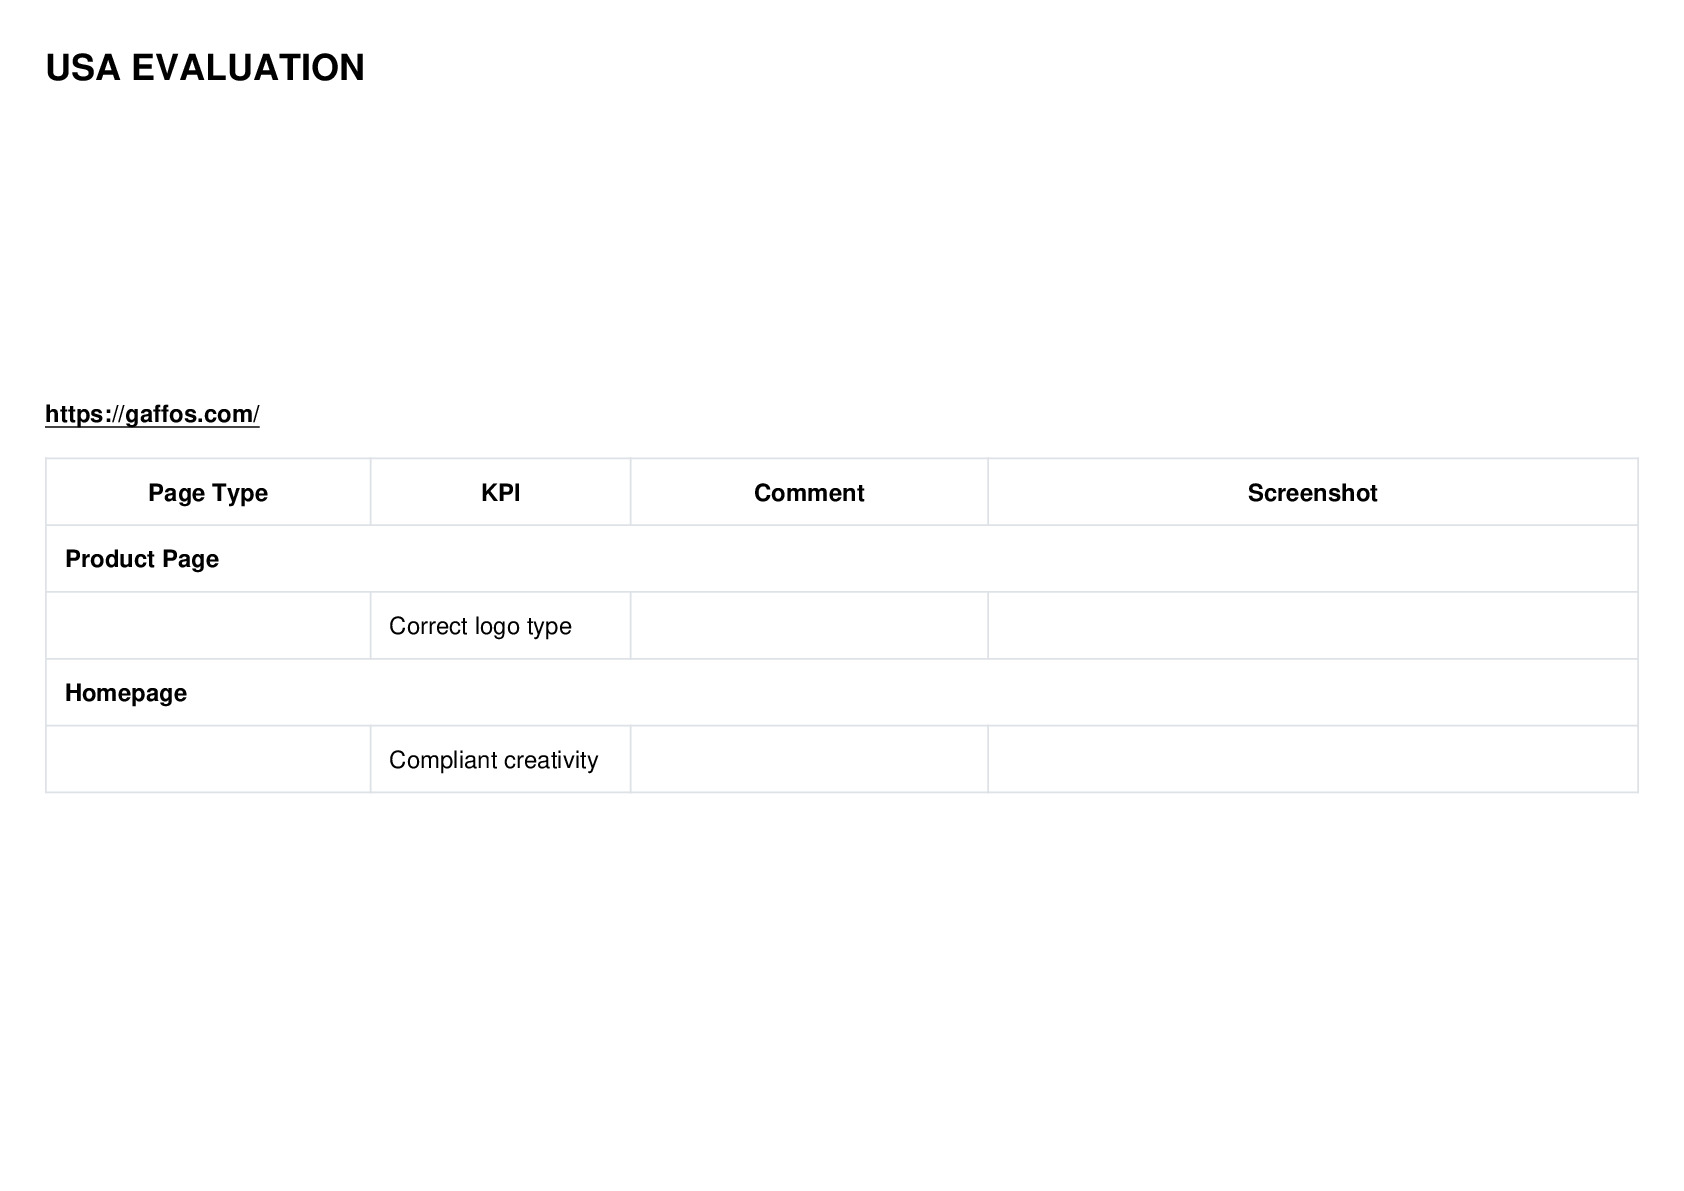Select the Product Page section row
The height and width of the screenshot is (1191, 1684).
pos(842,559)
